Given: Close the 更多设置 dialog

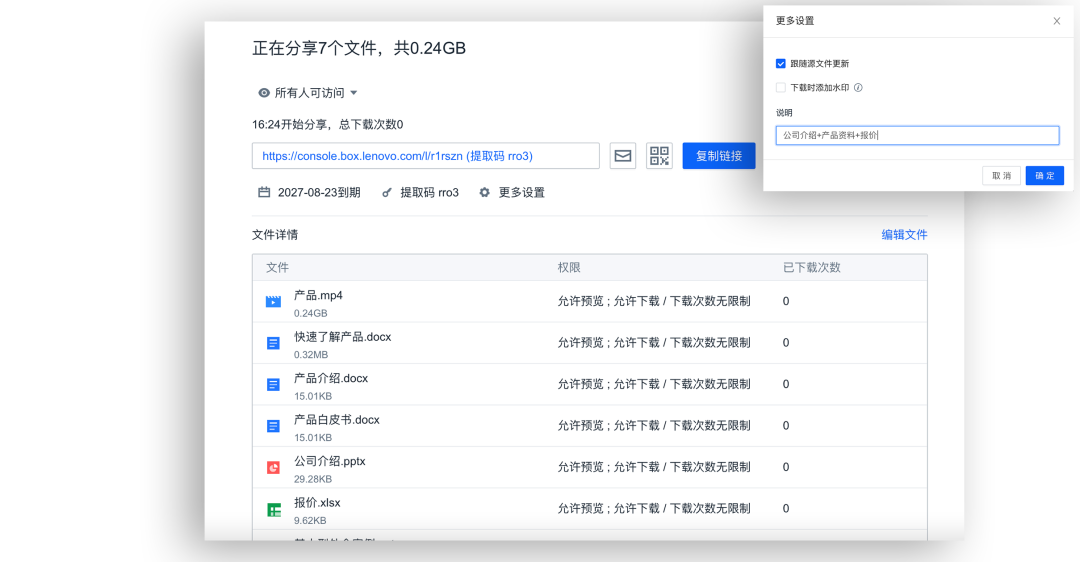Looking at the screenshot, I should point(1057,21).
